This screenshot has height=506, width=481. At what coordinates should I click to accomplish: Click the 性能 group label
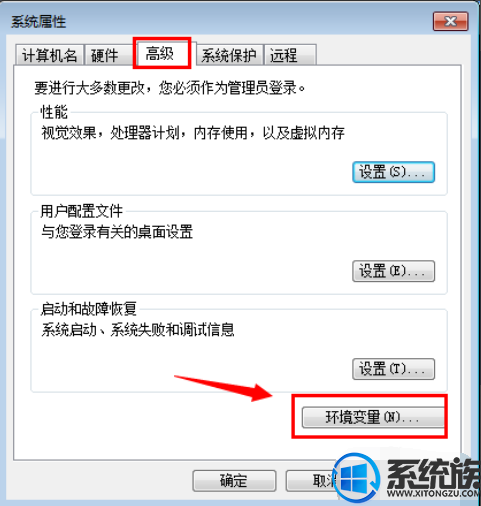[x=54, y=112]
